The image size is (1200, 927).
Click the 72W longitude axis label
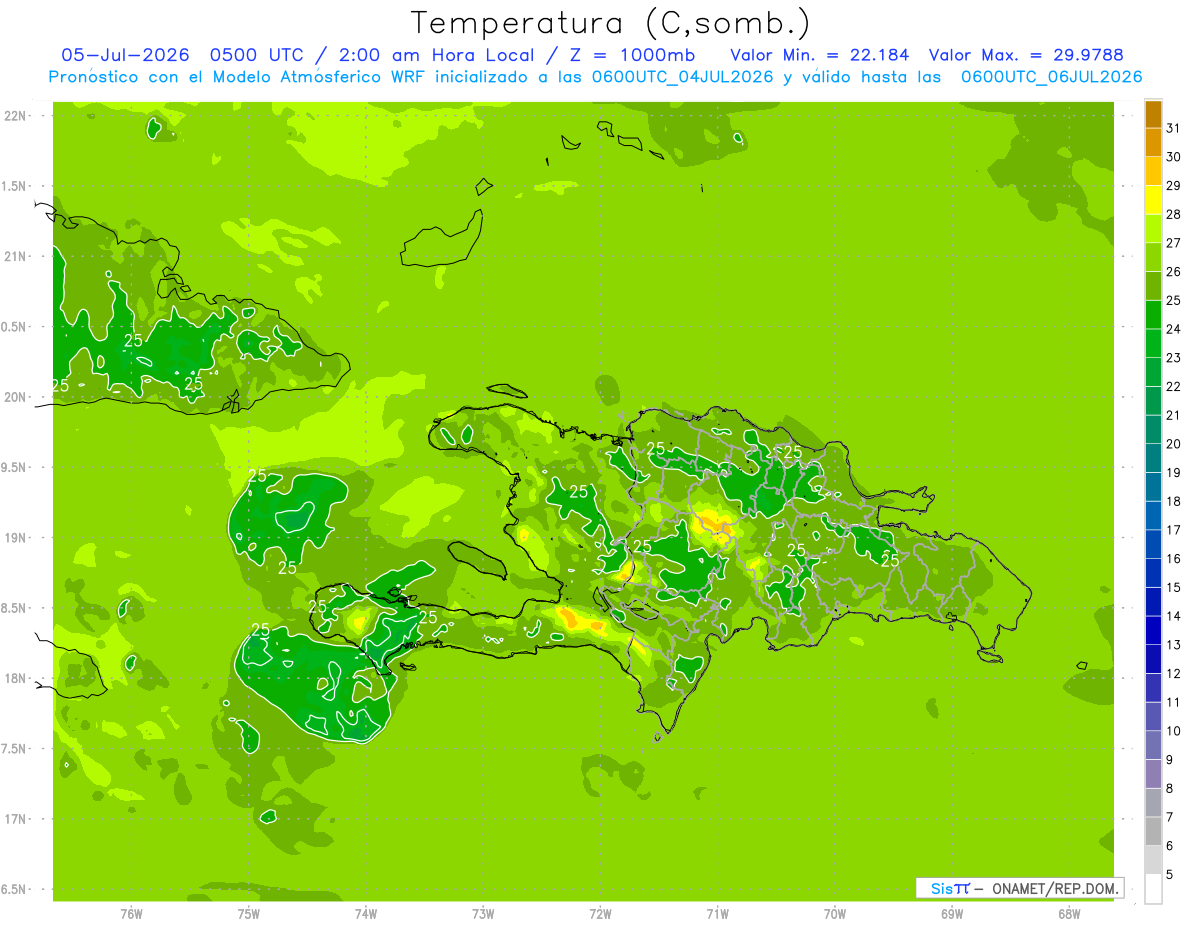click(x=600, y=913)
